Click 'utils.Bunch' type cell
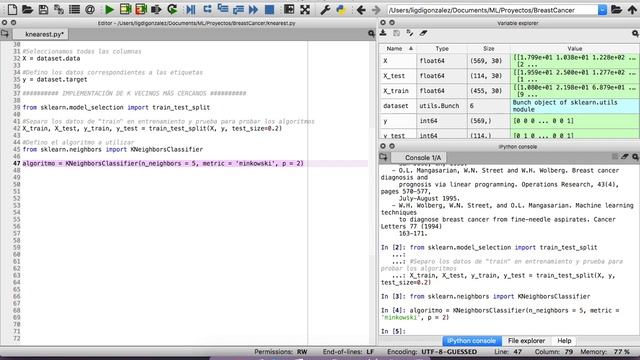Viewport: 640px width, 360px height. [x=442, y=106]
